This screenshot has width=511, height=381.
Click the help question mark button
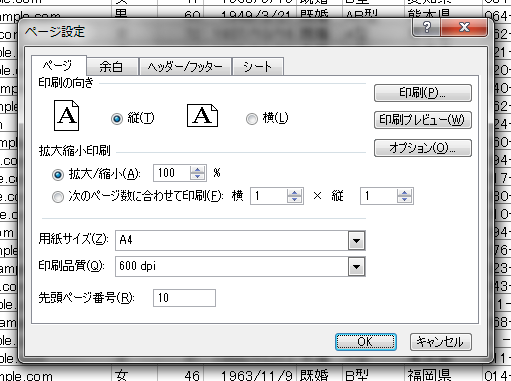click(426, 27)
